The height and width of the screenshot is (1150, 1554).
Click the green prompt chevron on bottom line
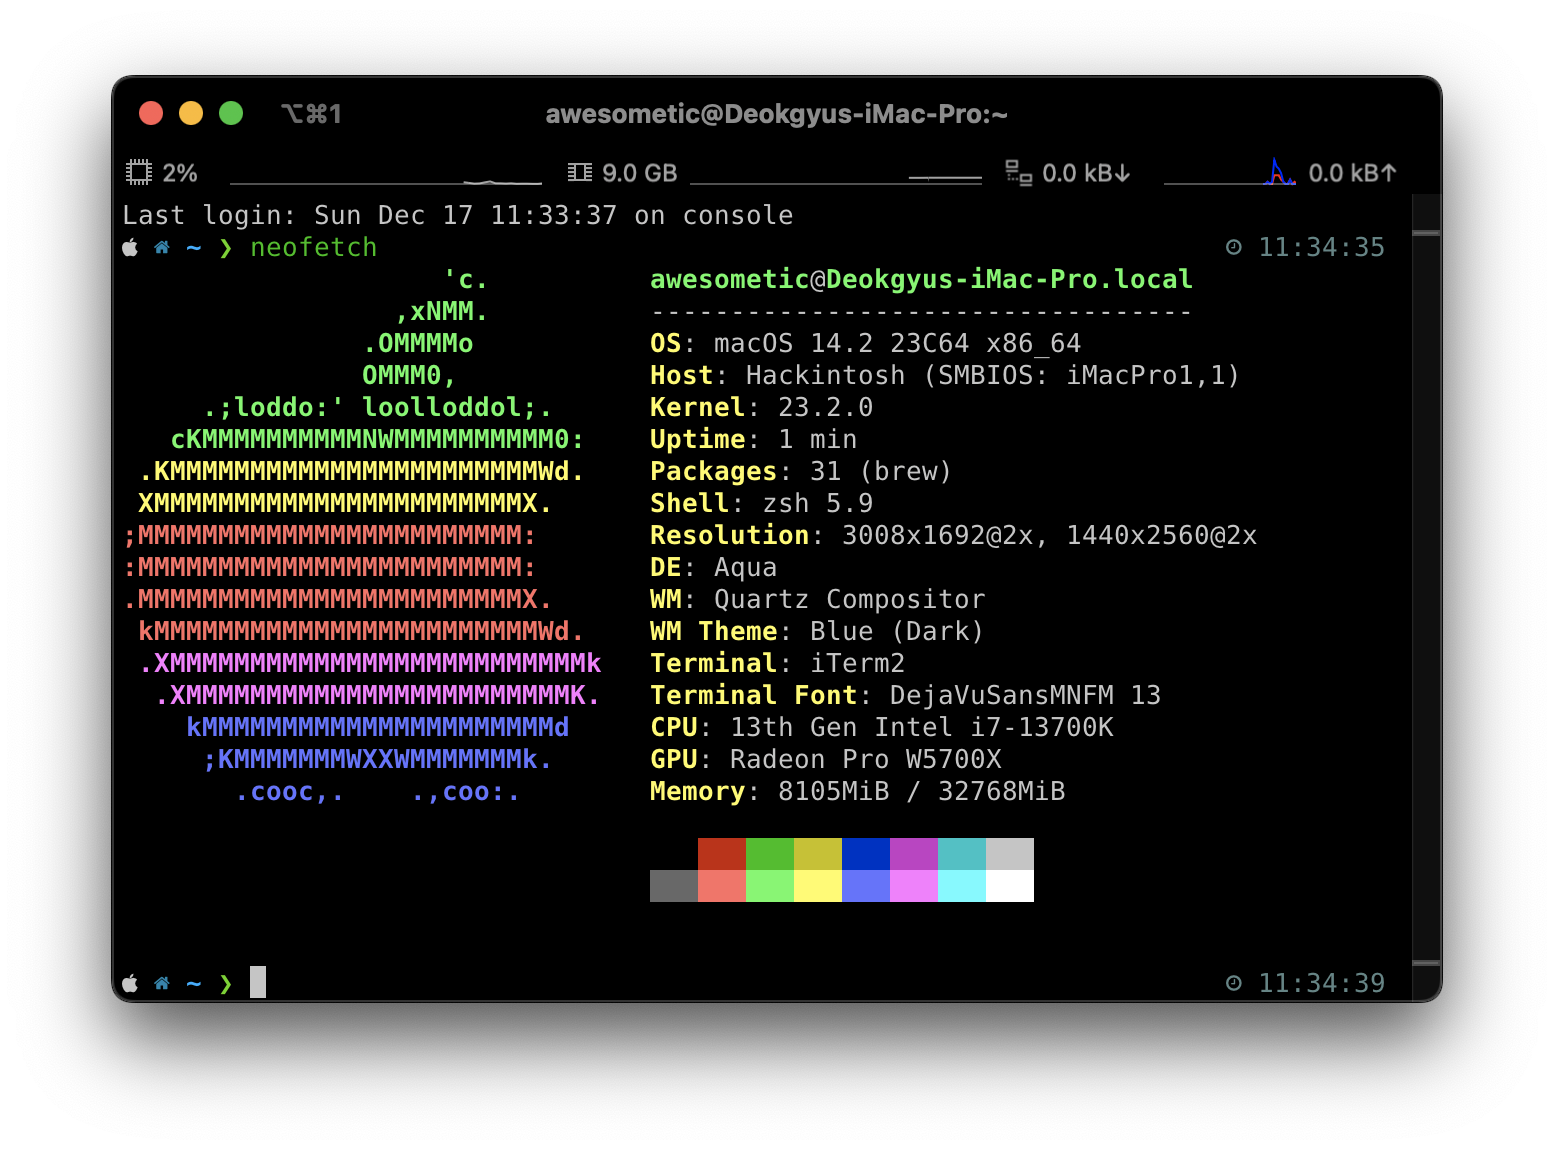tap(226, 983)
